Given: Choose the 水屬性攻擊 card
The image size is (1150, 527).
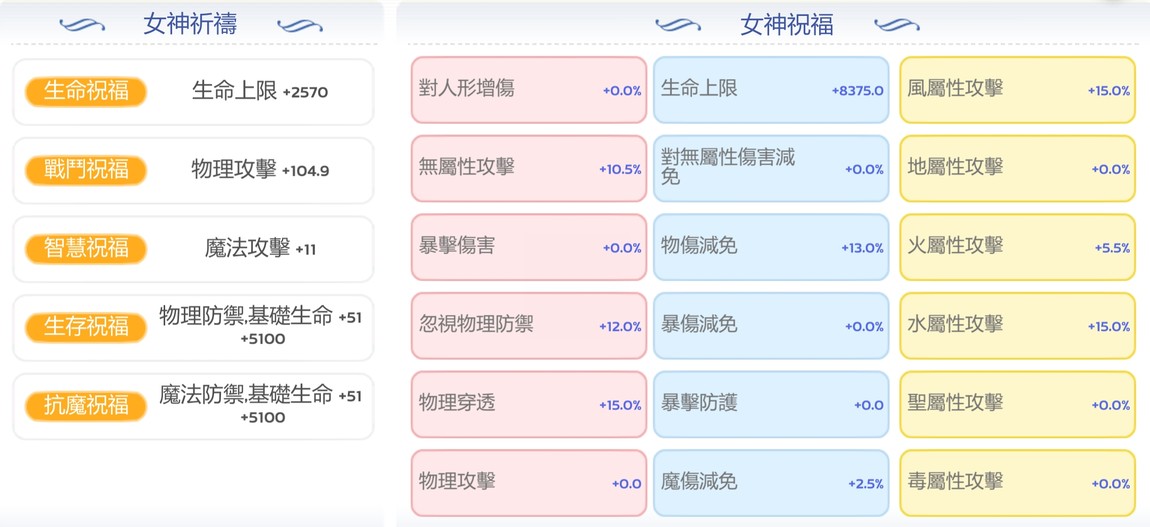Looking at the screenshot, I should pyautogui.click(x=1017, y=325).
